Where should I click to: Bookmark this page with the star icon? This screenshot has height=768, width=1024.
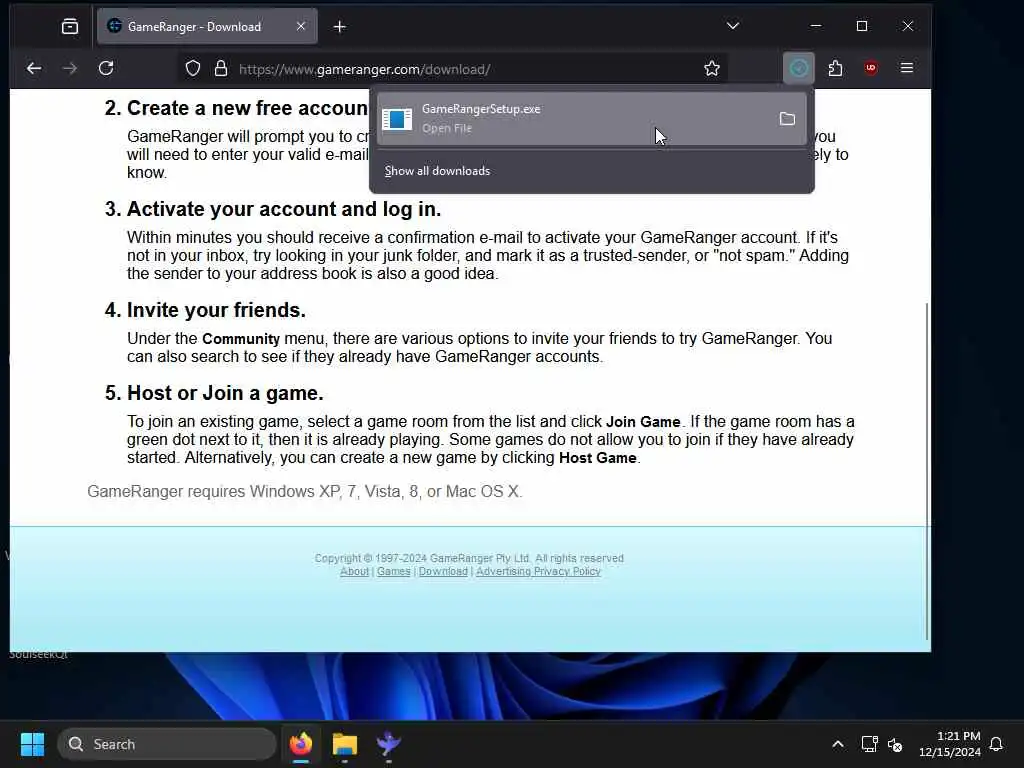tap(712, 69)
